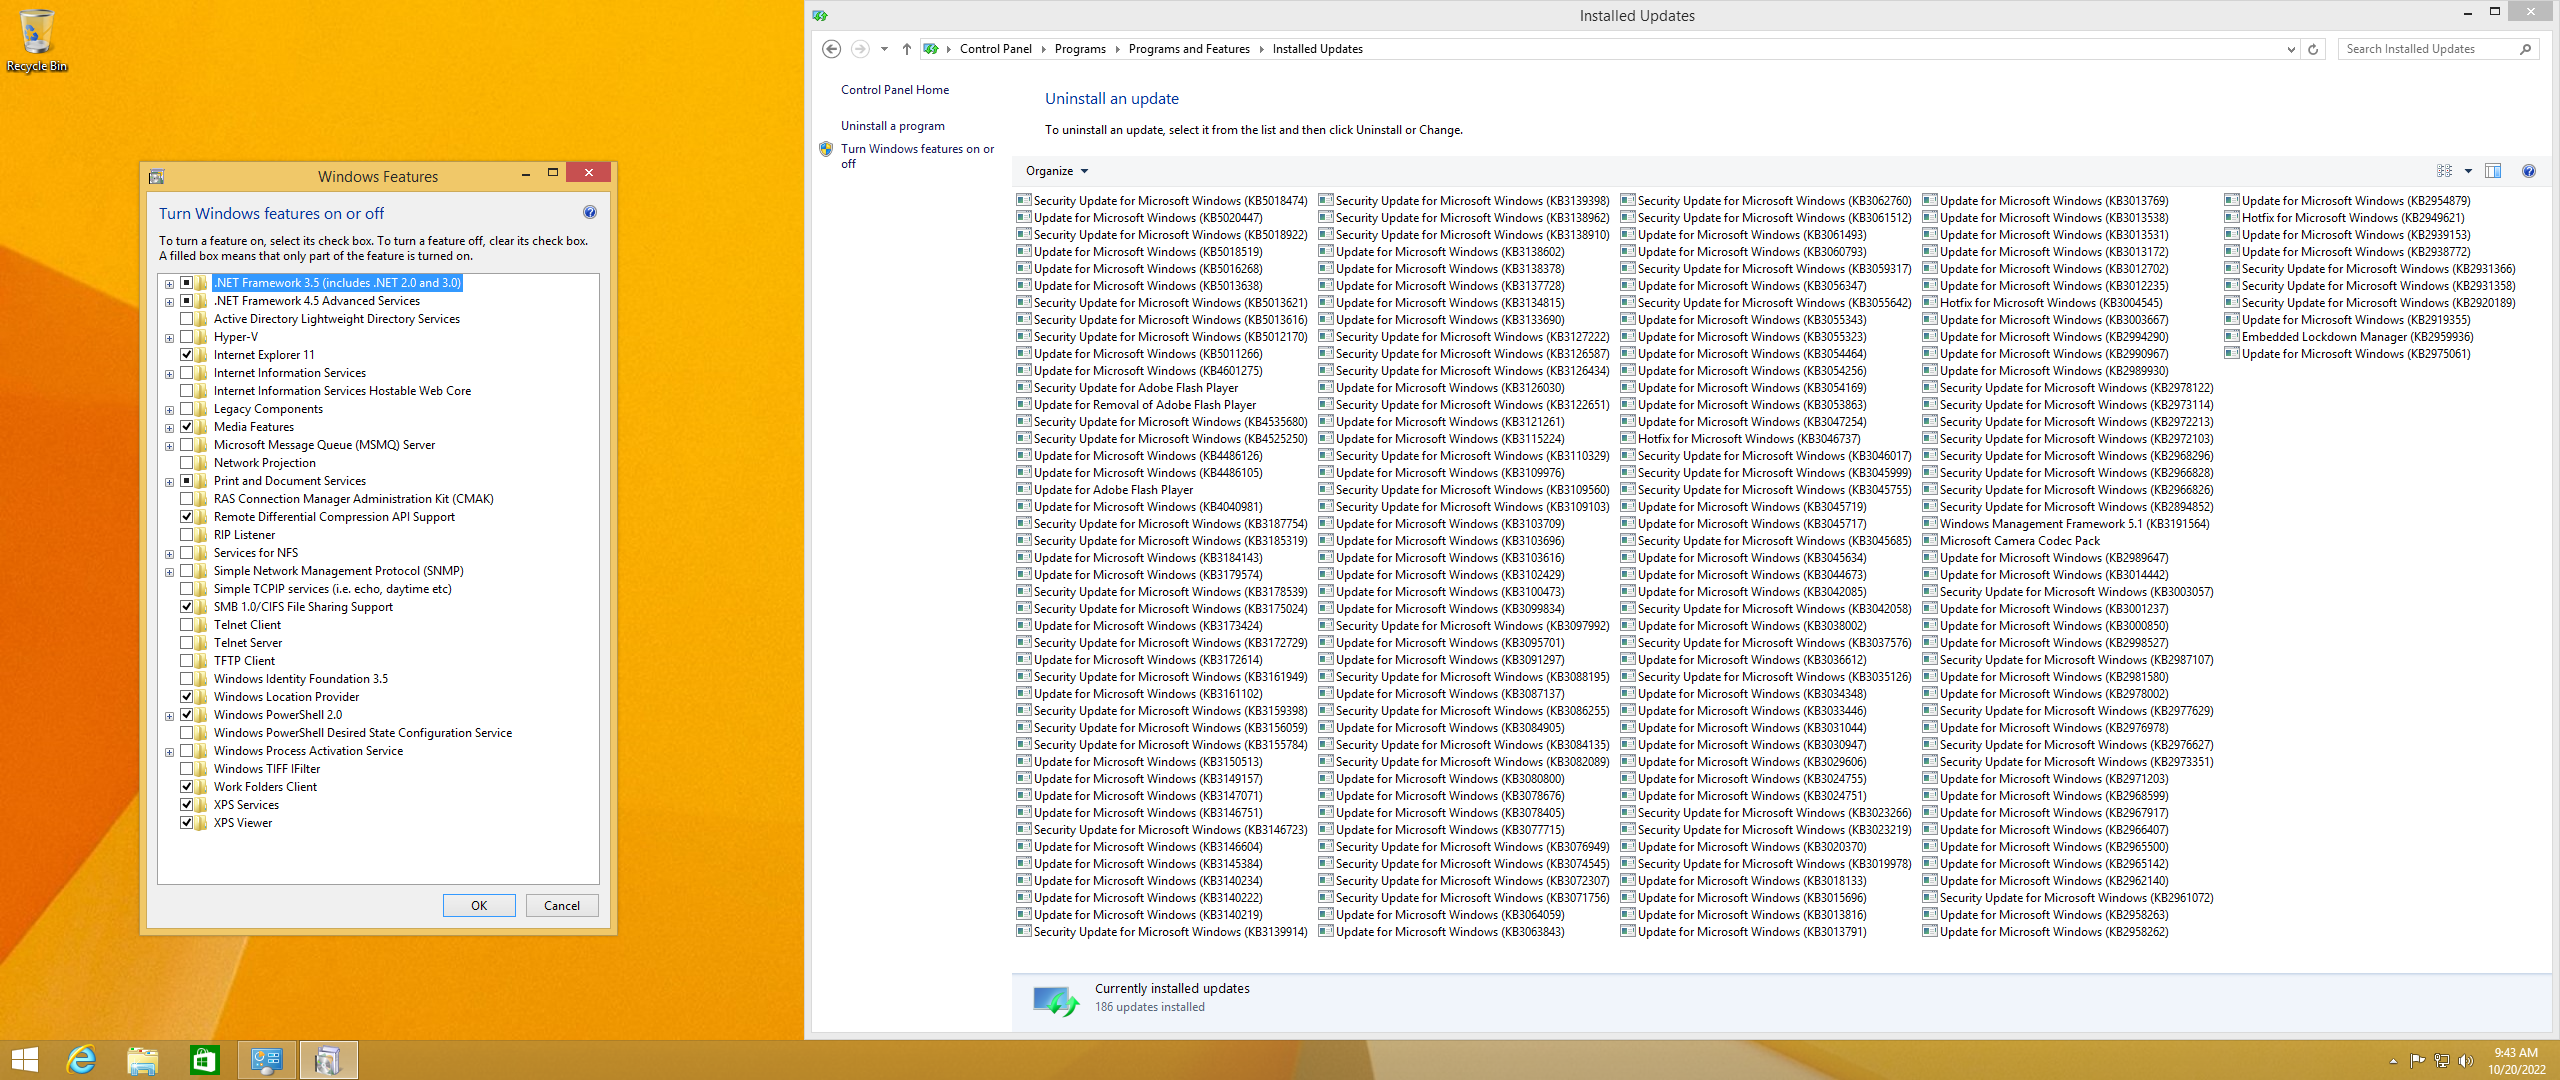Click the Start button on taskbar
Screen dimensions: 2560x1080
[x=24, y=1060]
